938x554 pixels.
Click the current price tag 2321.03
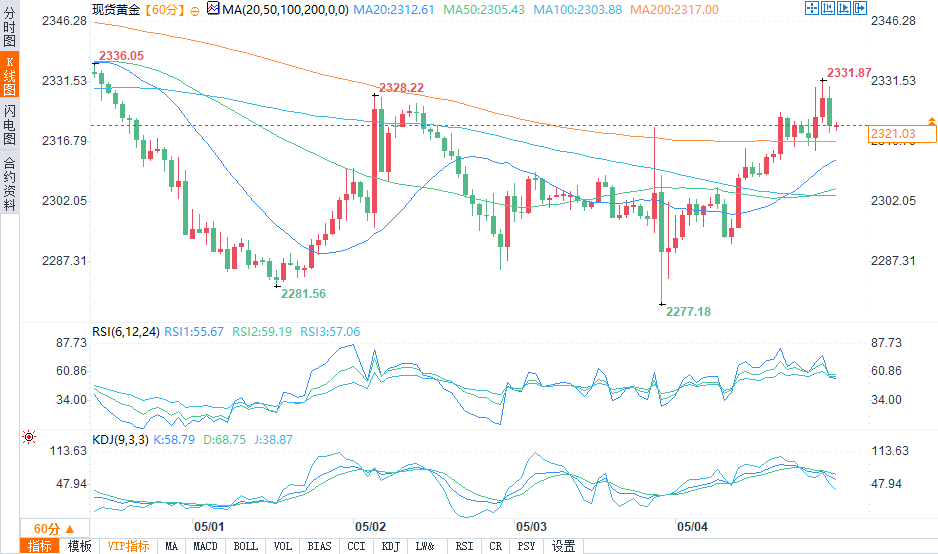coord(902,133)
